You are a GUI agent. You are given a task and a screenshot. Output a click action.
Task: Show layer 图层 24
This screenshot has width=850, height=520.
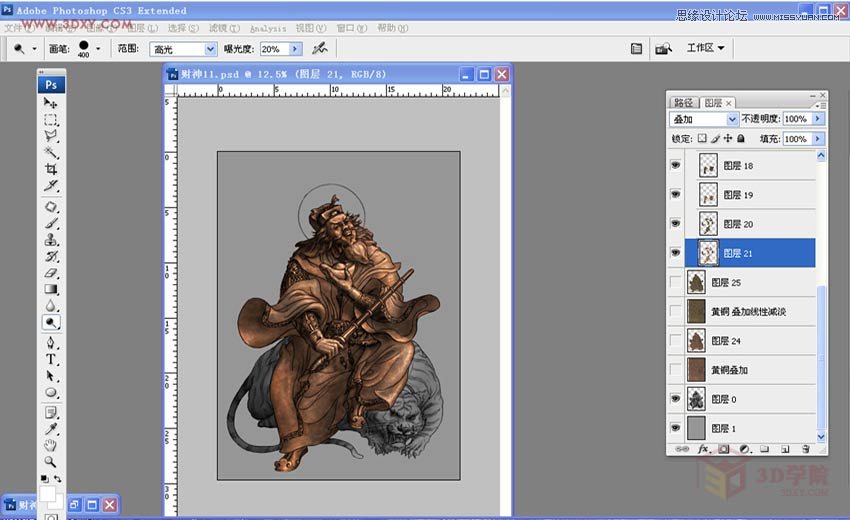click(x=675, y=341)
